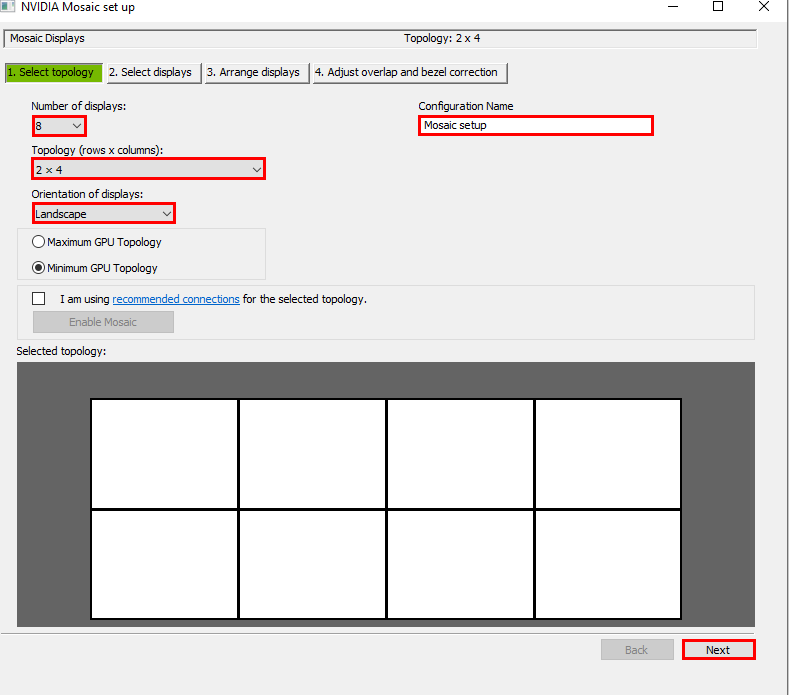
Task: Click the Back button
Action: [636, 650]
